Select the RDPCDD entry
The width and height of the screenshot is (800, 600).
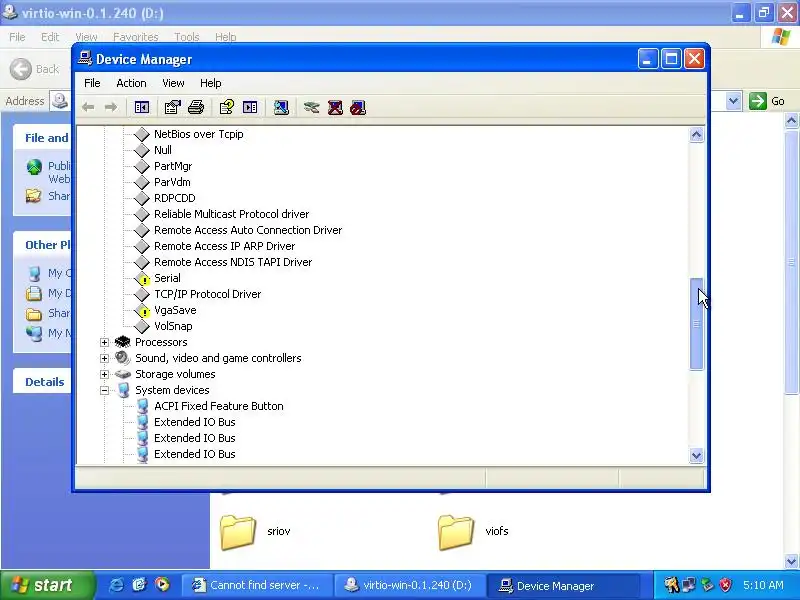[x=174, y=198]
